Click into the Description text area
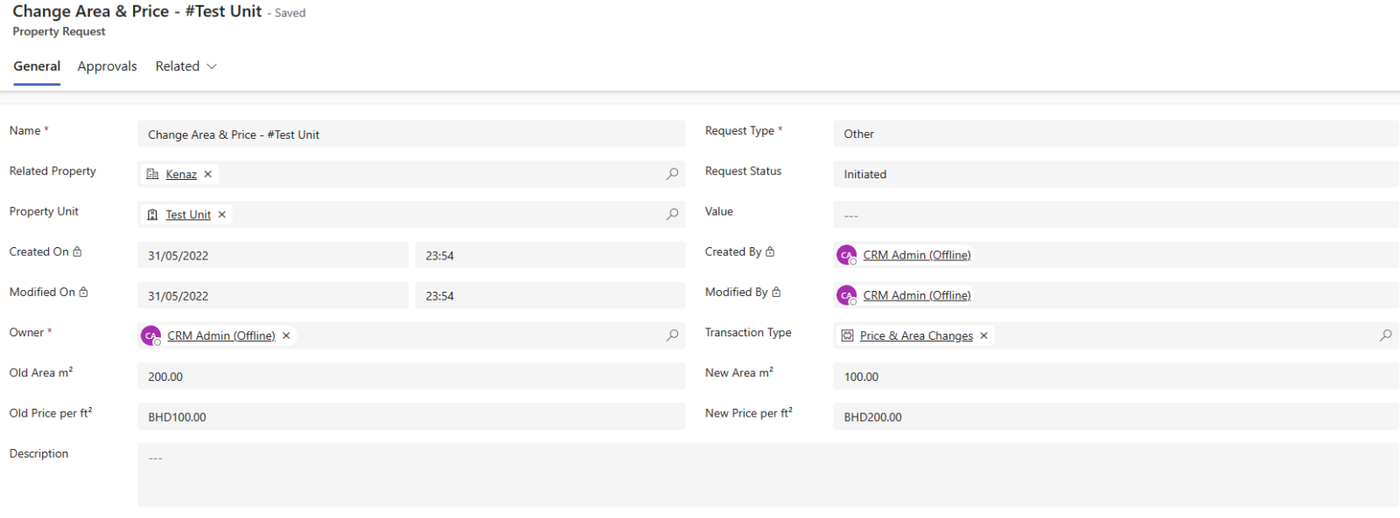Viewport: 1400px width, 518px height. [767, 475]
